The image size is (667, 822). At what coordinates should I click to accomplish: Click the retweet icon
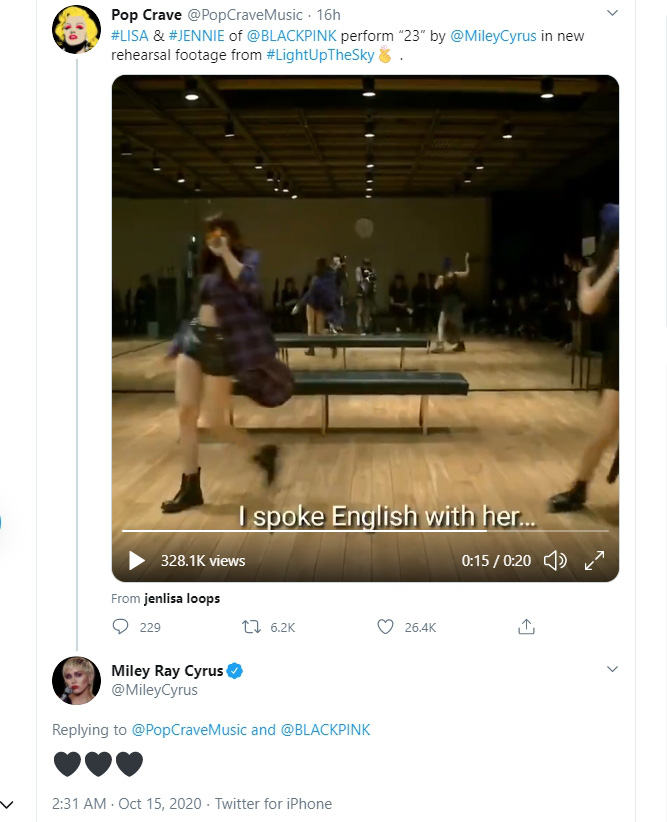click(251, 626)
